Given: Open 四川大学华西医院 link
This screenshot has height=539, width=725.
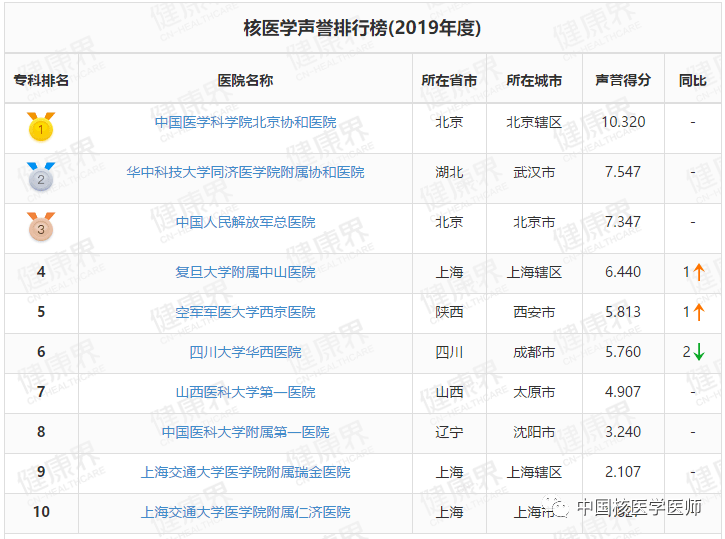Looking at the screenshot, I should tap(246, 352).
